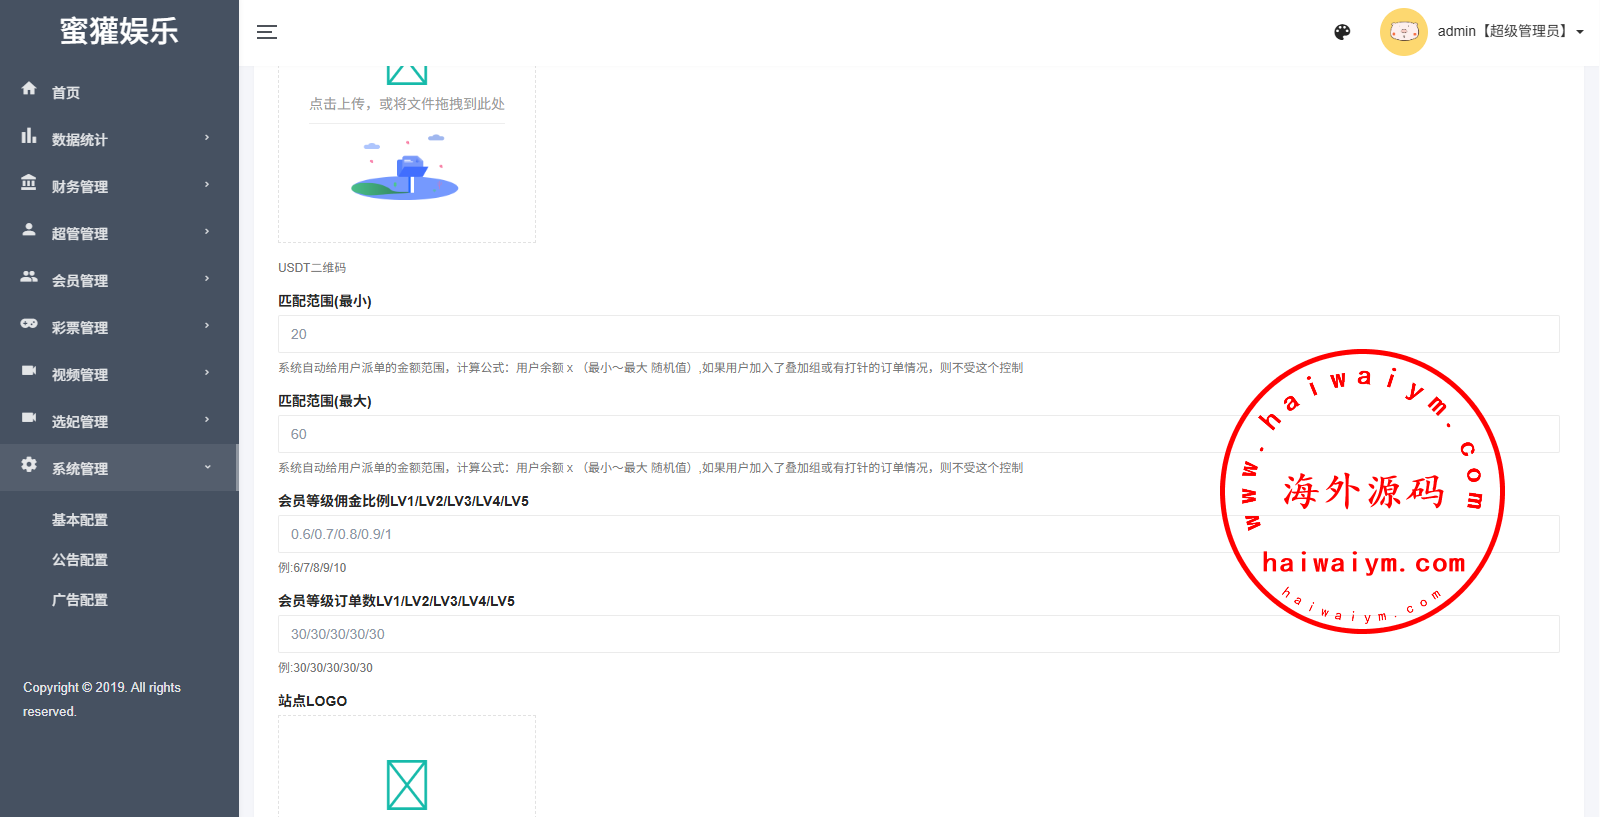The image size is (1600, 817).
Task: Expand the 视频管理 submenu arrow
Action: click(207, 373)
